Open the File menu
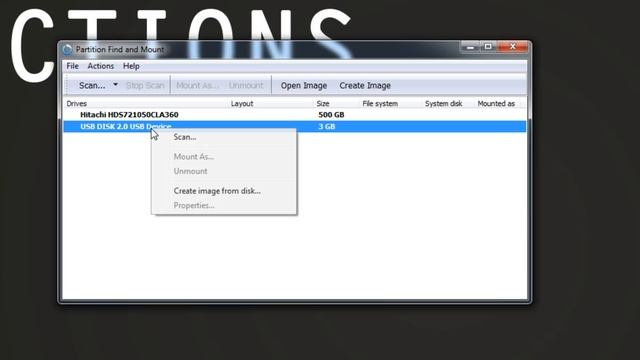The height and width of the screenshot is (360, 640). 73,66
